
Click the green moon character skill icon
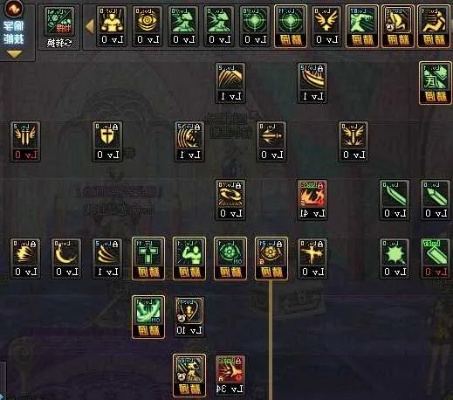coord(435,83)
